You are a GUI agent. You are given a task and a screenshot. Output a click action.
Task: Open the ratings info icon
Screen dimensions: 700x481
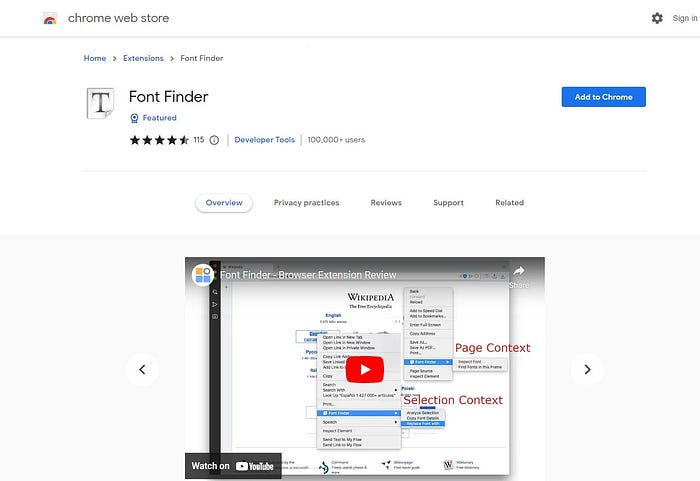coord(214,140)
